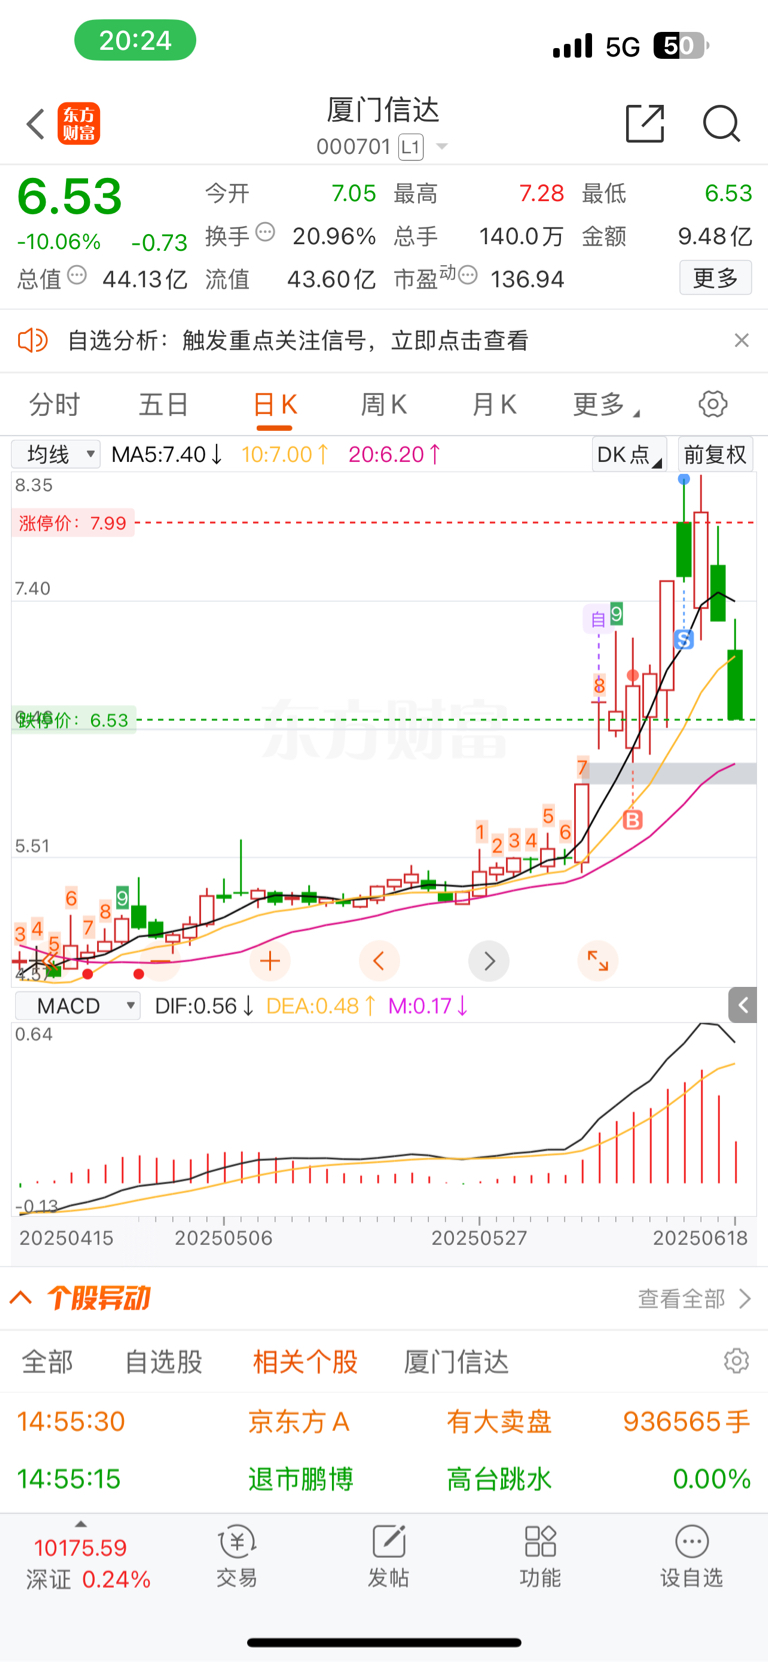Expand the 深证 index ticker

[82, 1524]
